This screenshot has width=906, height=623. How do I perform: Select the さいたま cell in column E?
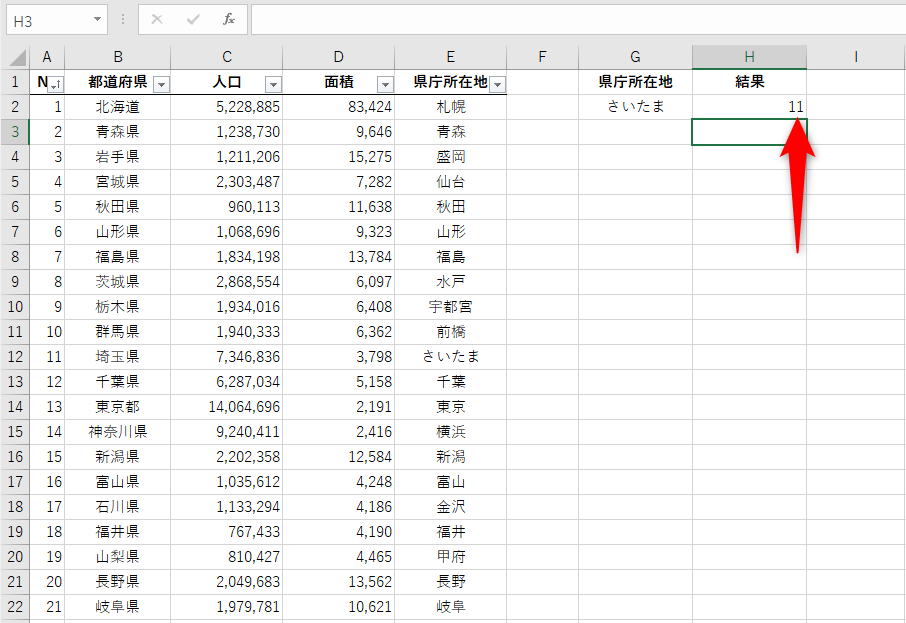pos(451,357)
